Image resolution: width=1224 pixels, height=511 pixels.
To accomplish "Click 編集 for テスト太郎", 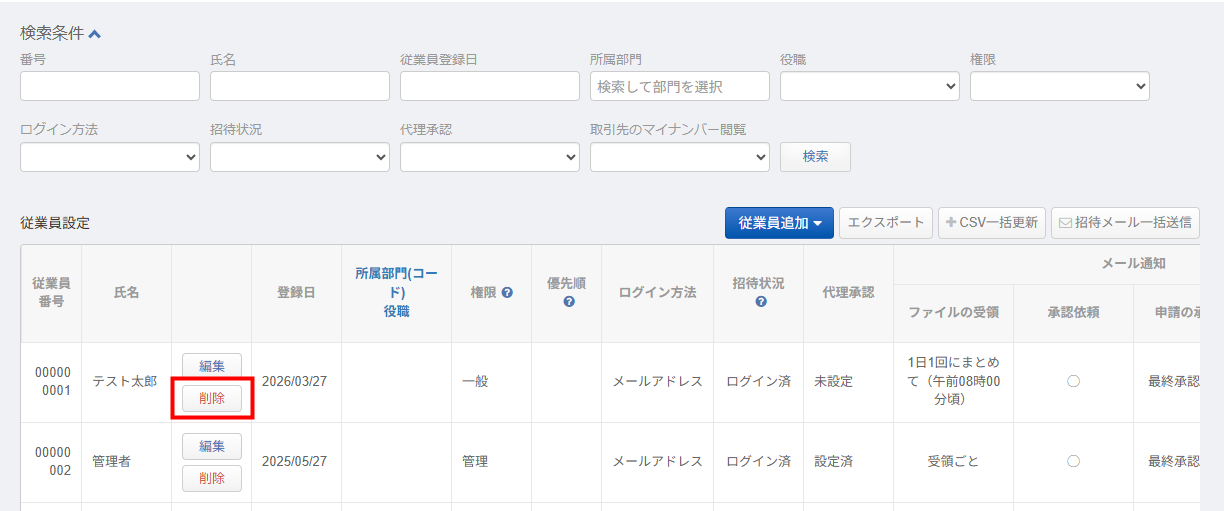I will click(x=211, y=366).
